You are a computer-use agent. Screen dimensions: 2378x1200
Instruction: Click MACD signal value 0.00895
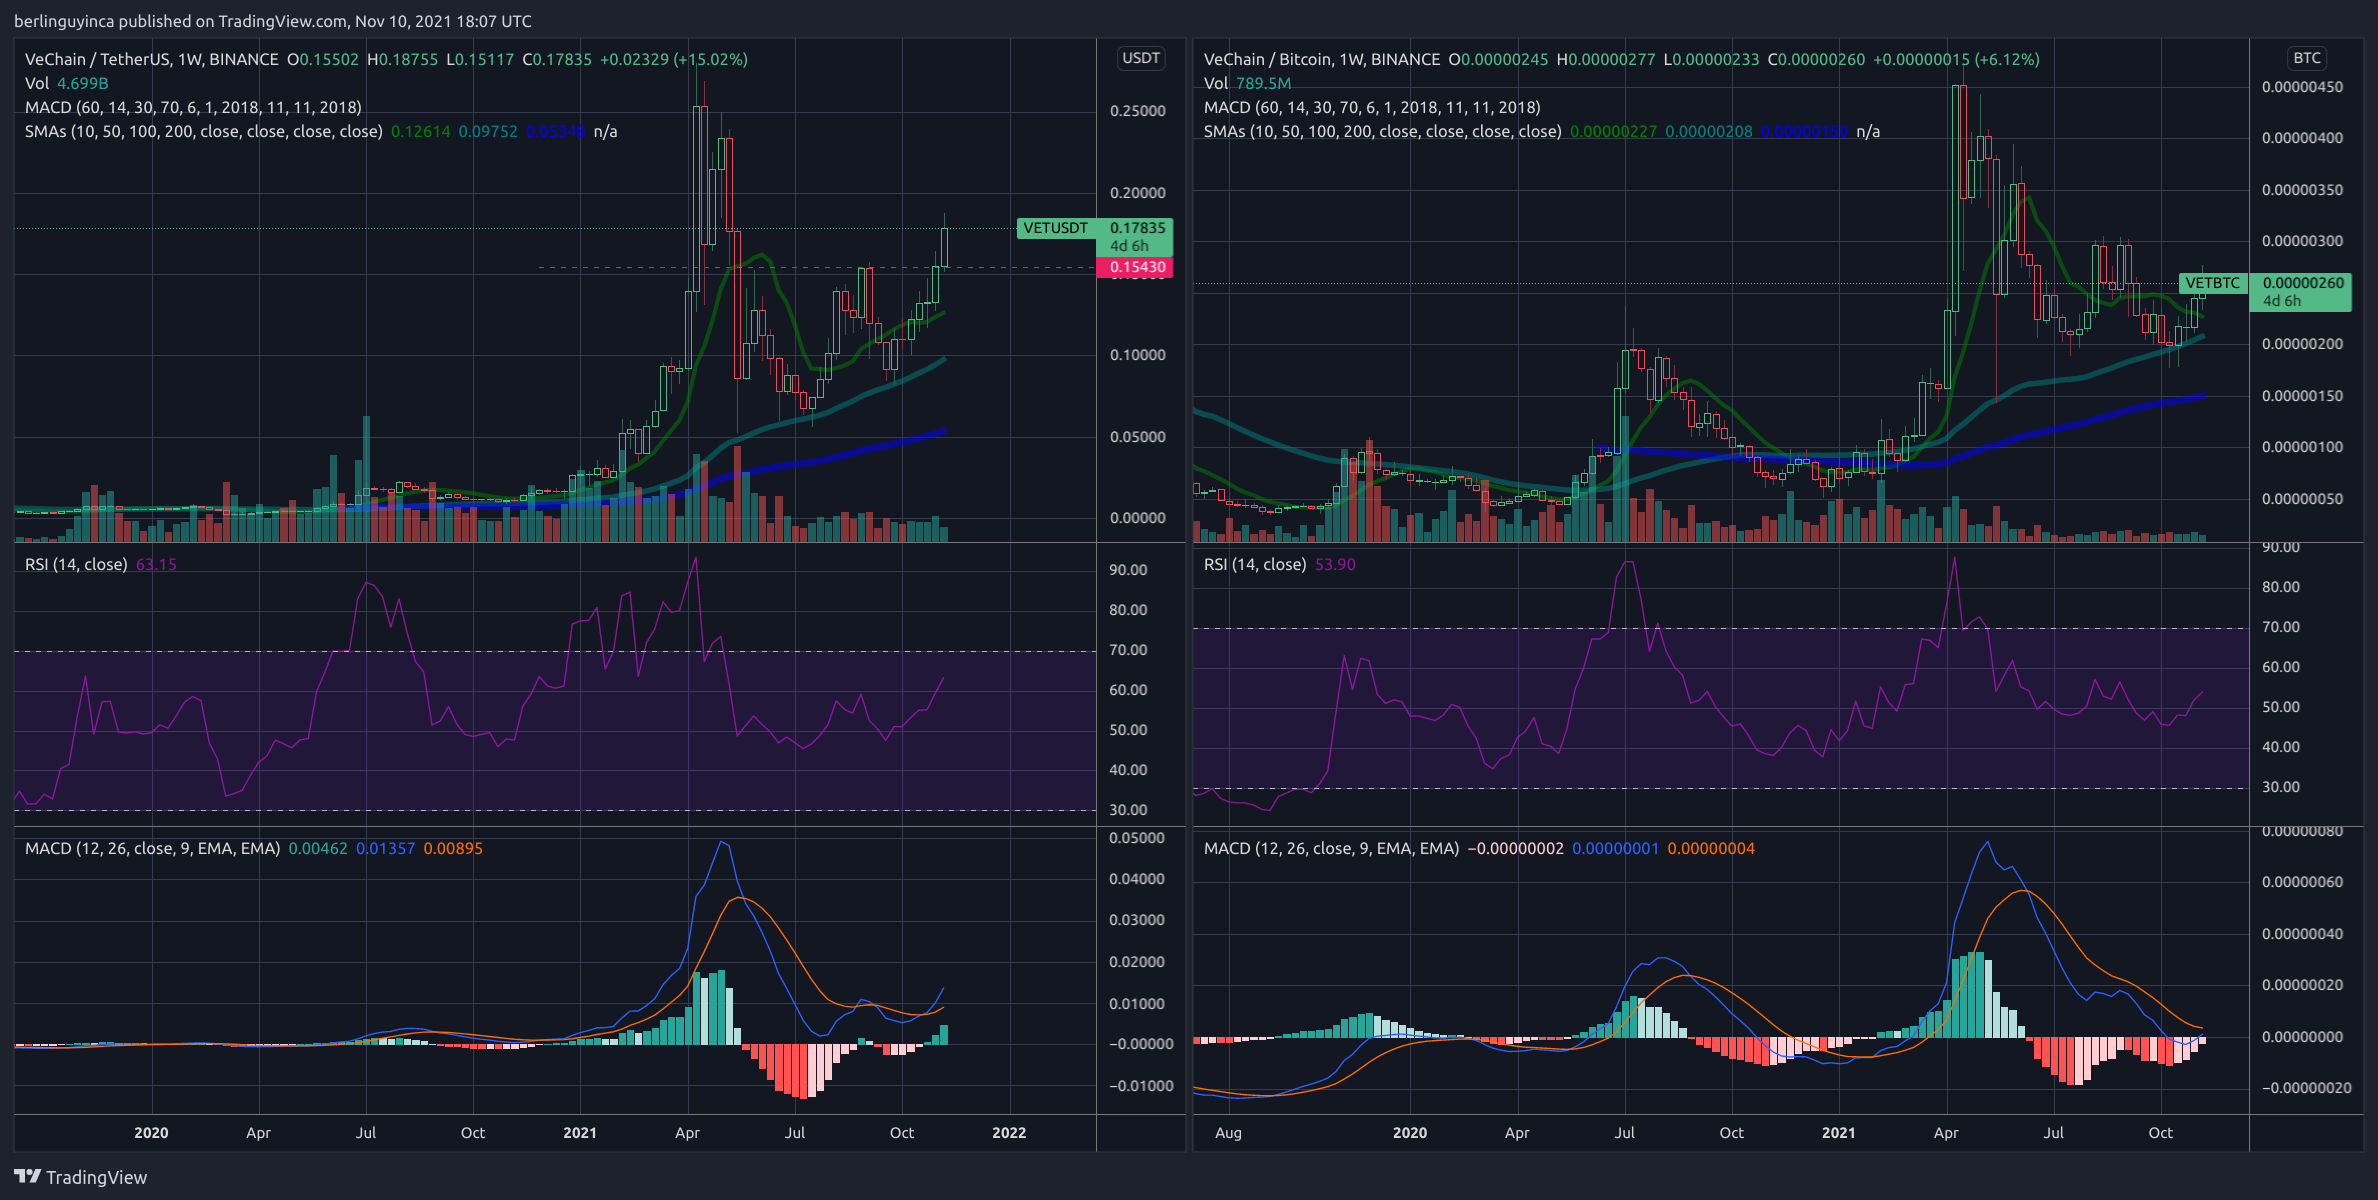click(x=453, y=848)
